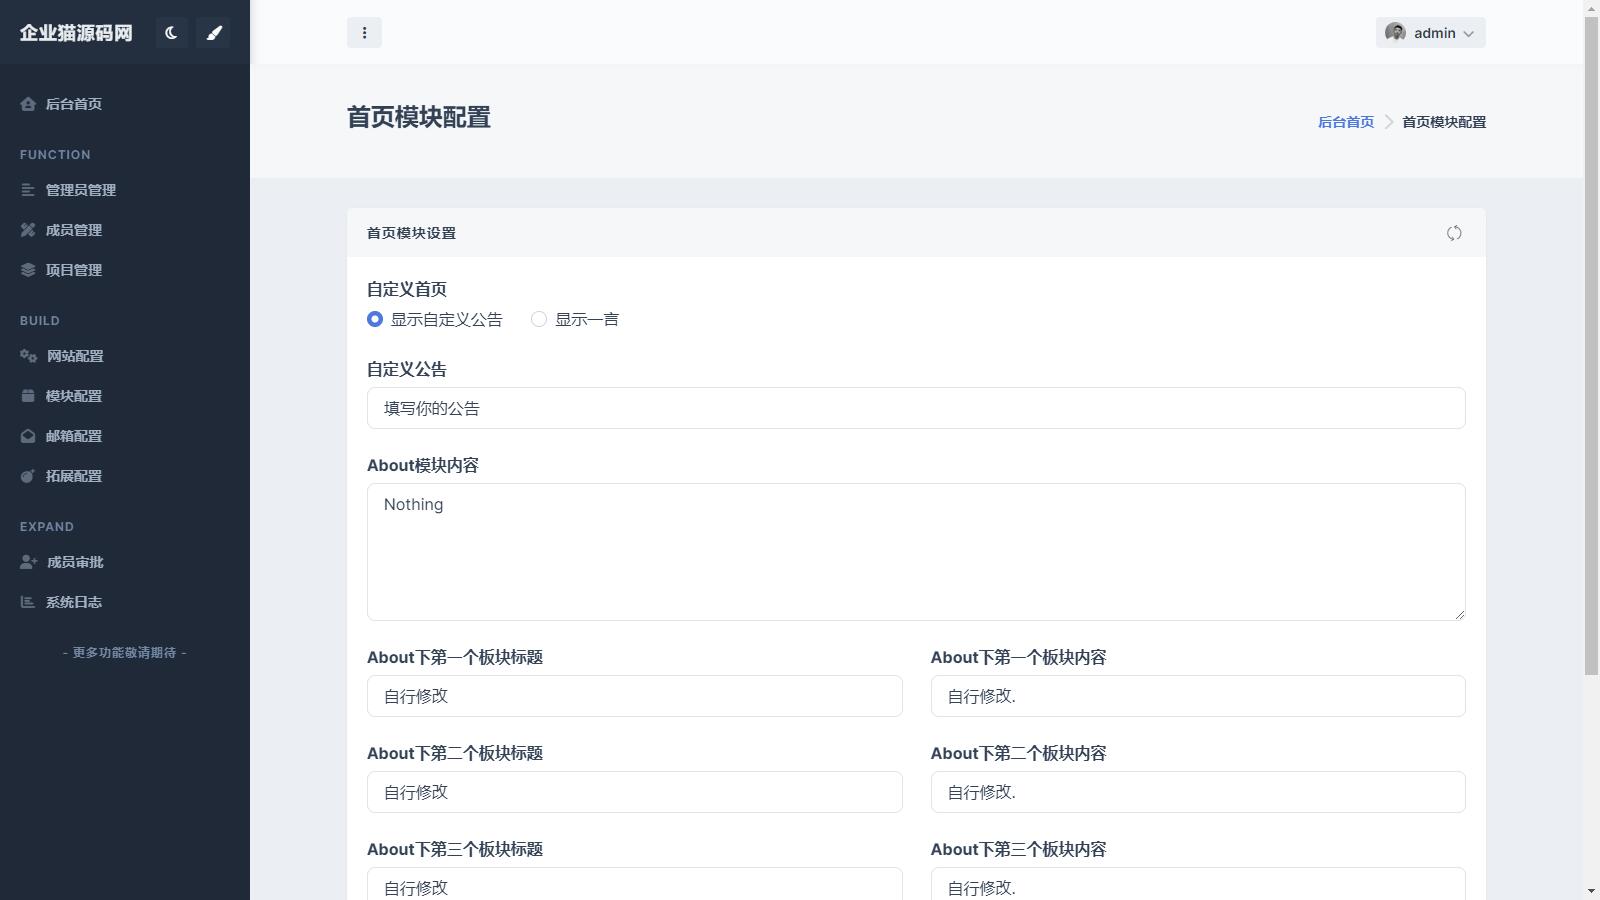
Task: Click the refresh icon in 首页模块设置 card
Action: [1454, 233]
